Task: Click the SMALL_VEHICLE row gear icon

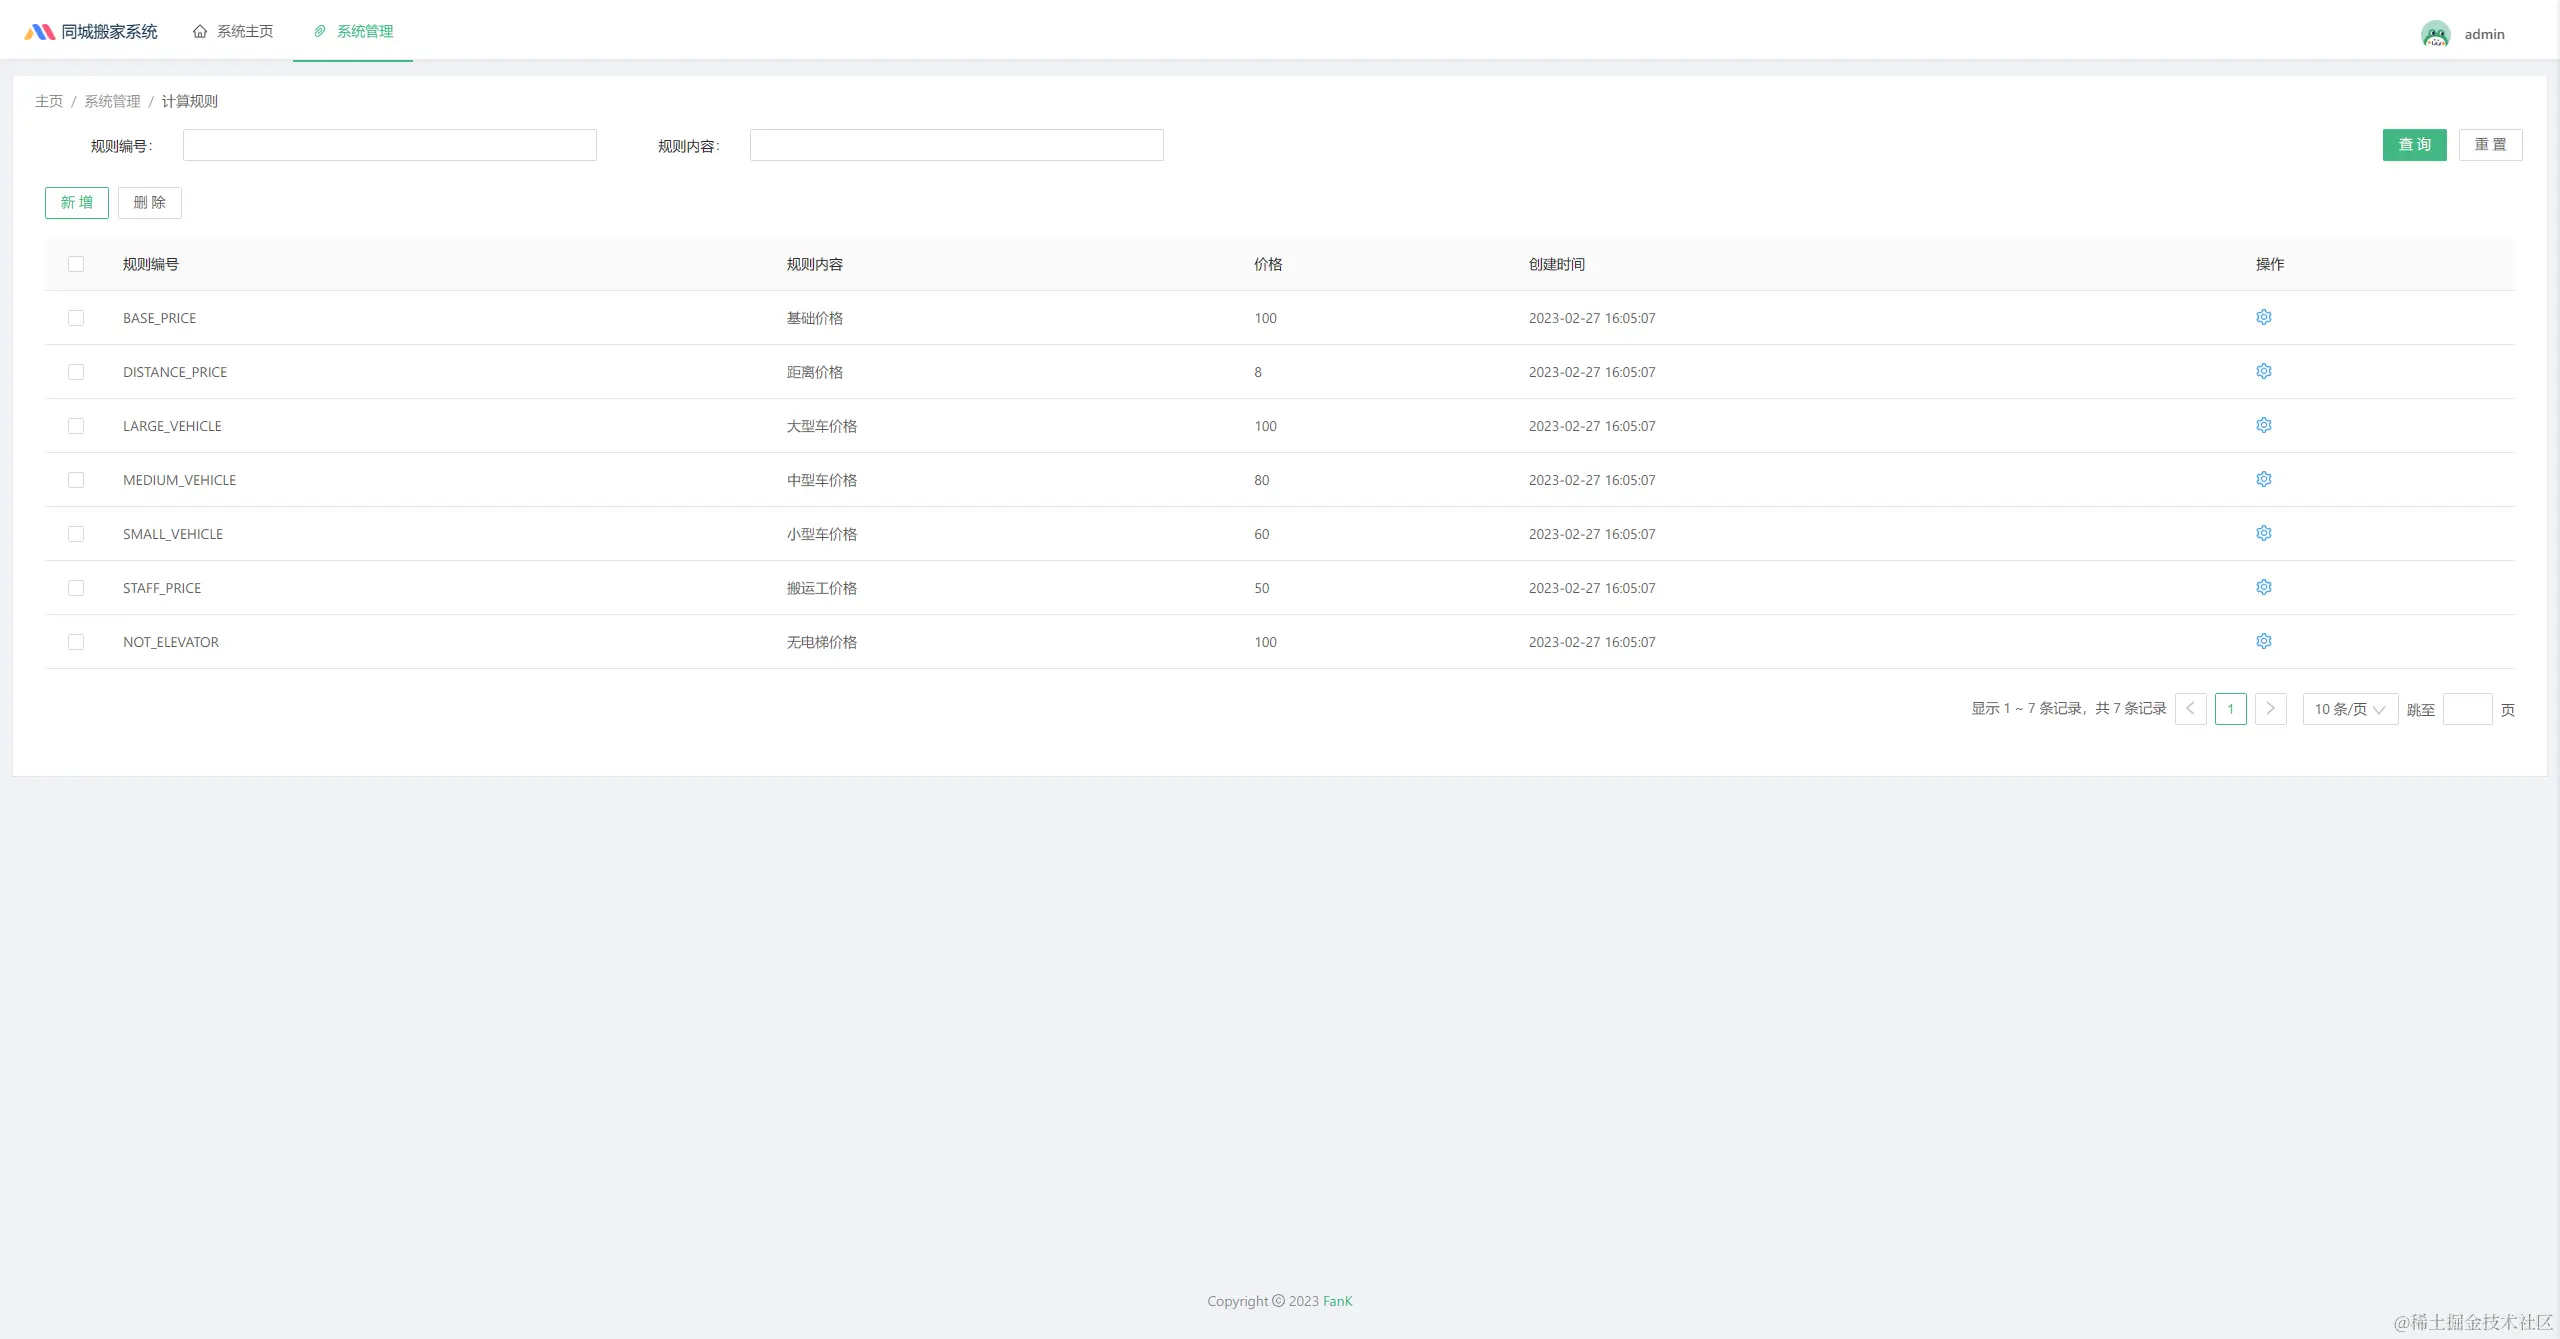Action: [x=2264, y=533]
